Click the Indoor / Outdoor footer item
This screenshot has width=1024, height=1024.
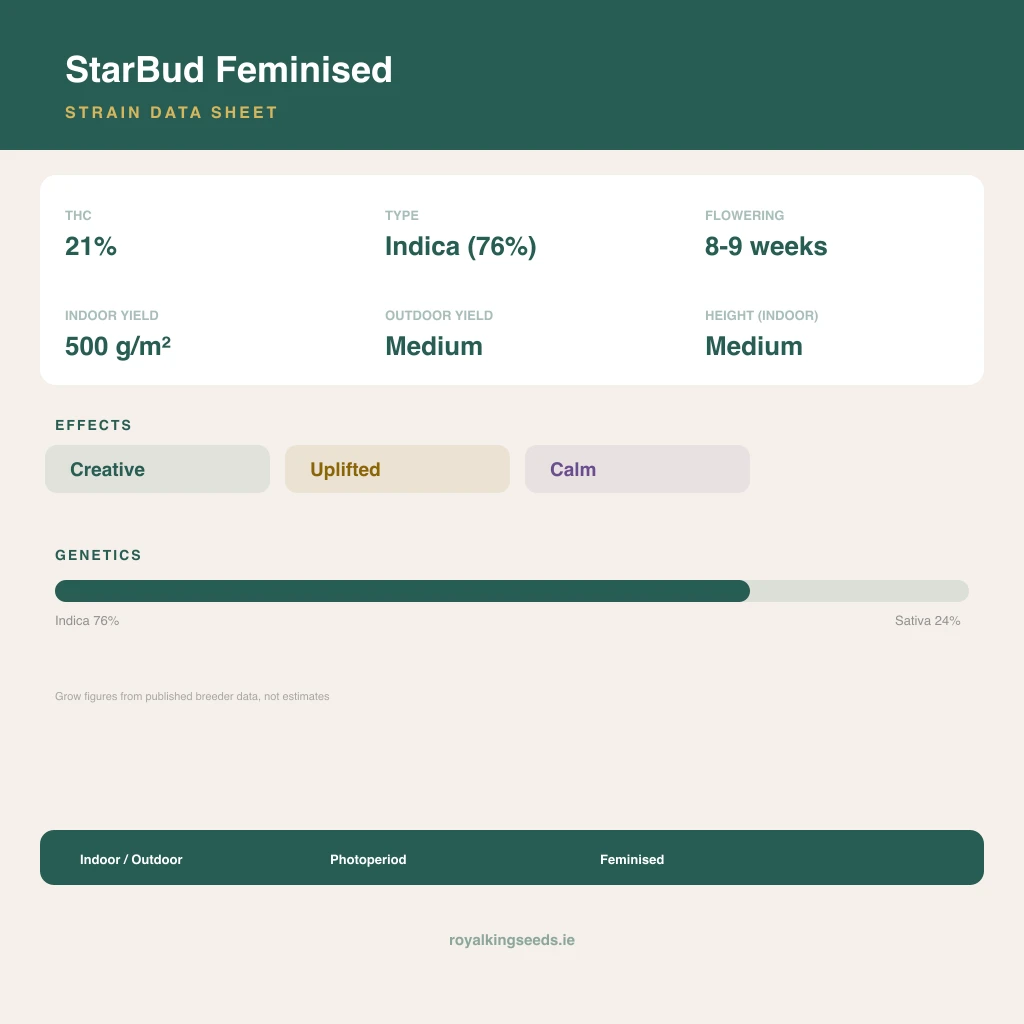131,859
